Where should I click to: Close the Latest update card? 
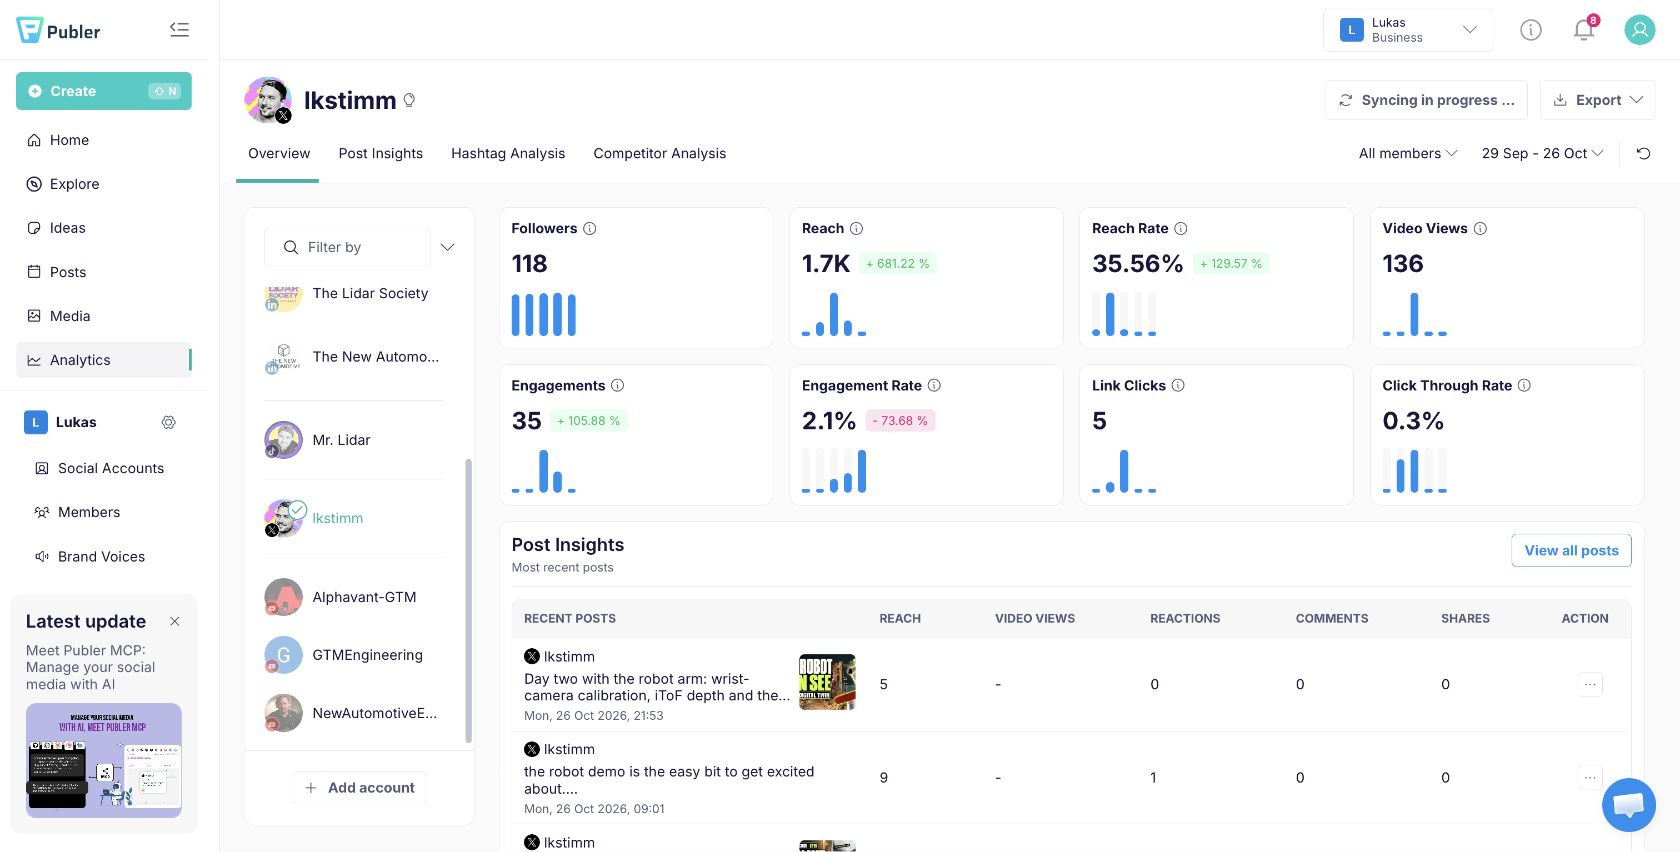pyautogui.click(x=175, y=621)
